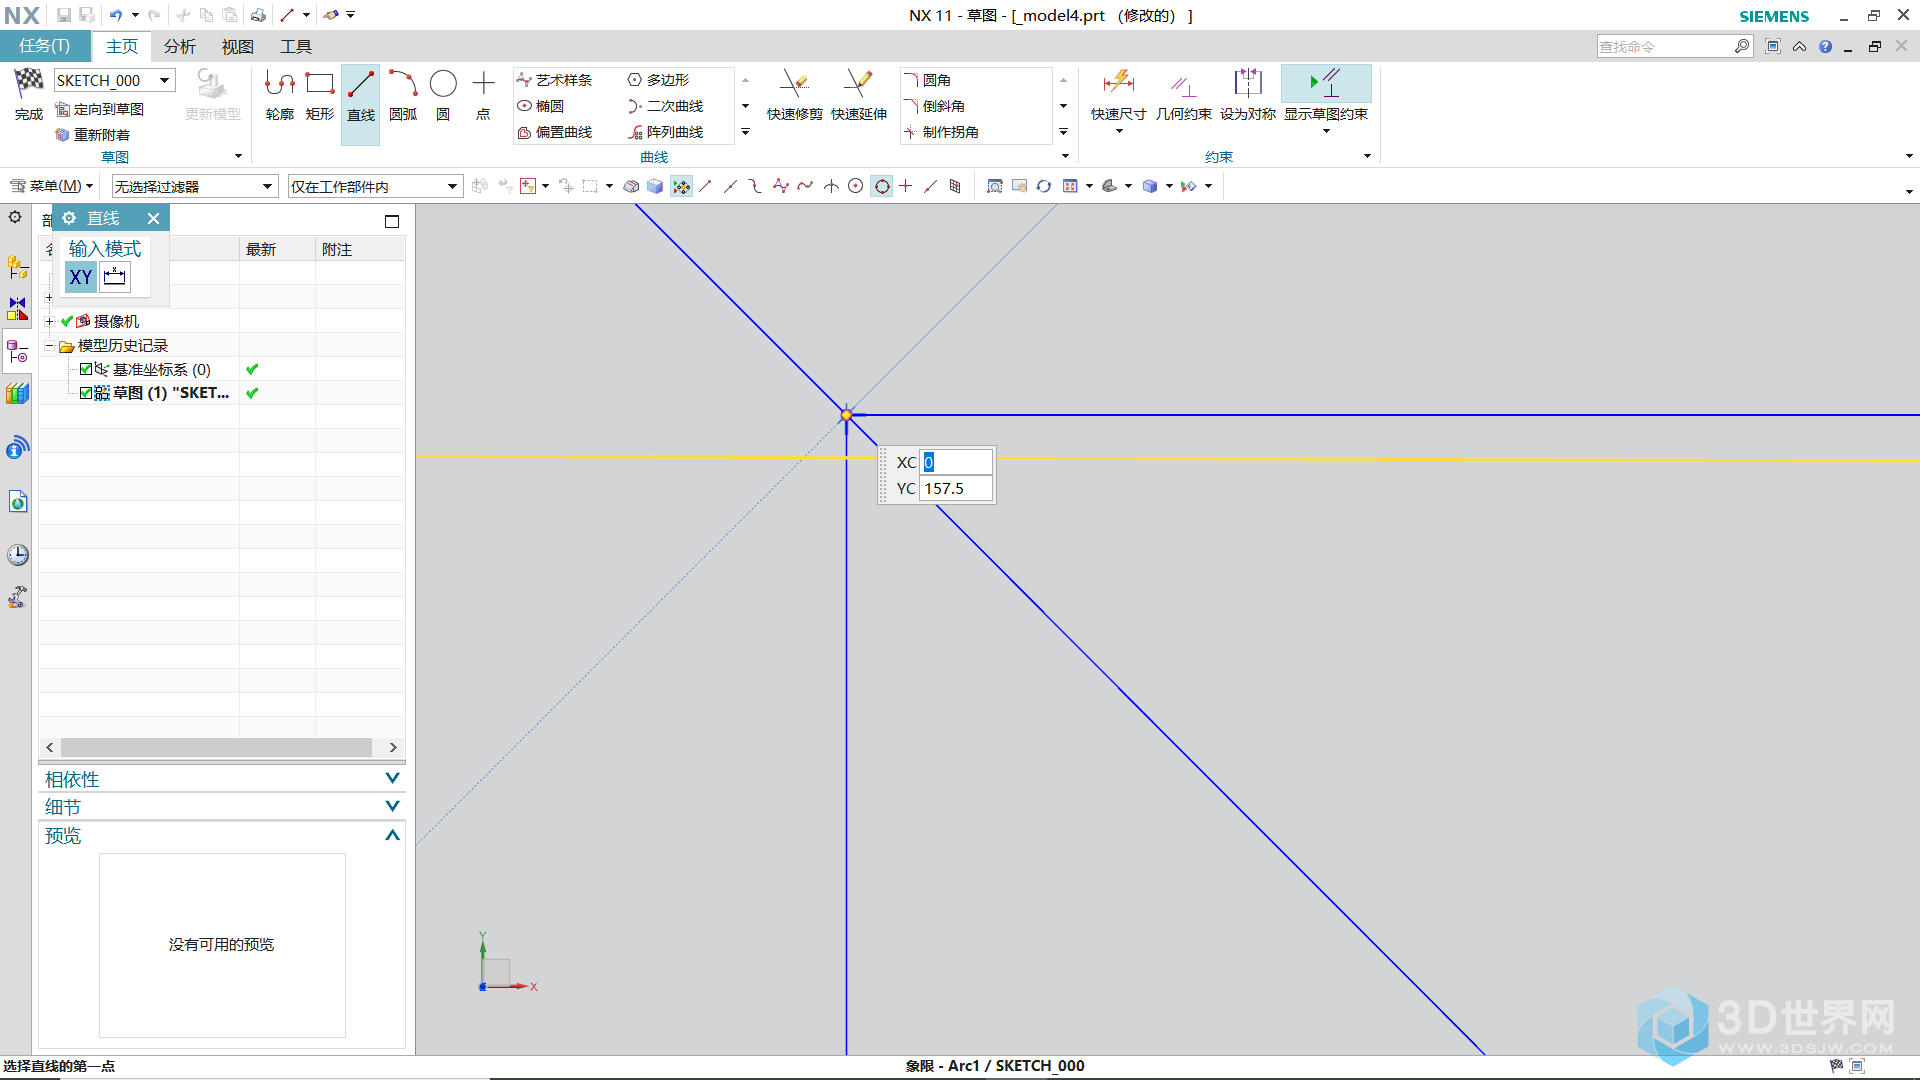Open the 菜单(M) menu dropdown
Screen dimensions: 1920x1080
point(52,186)
